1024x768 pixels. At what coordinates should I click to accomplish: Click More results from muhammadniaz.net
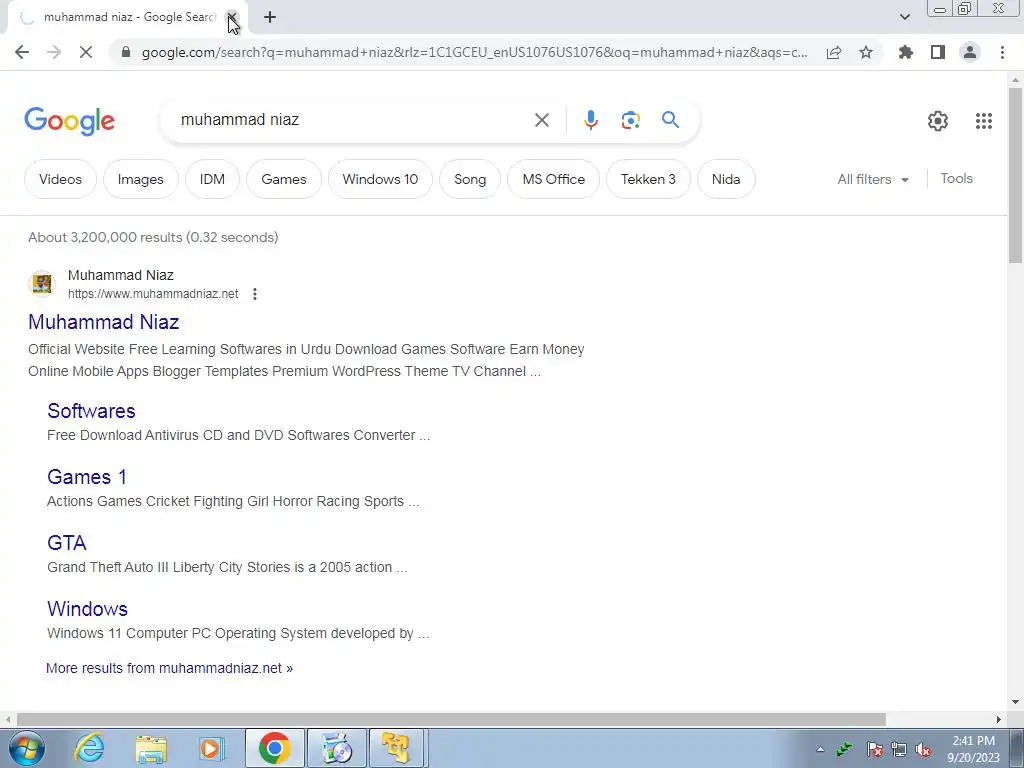[x=169, y=668]
